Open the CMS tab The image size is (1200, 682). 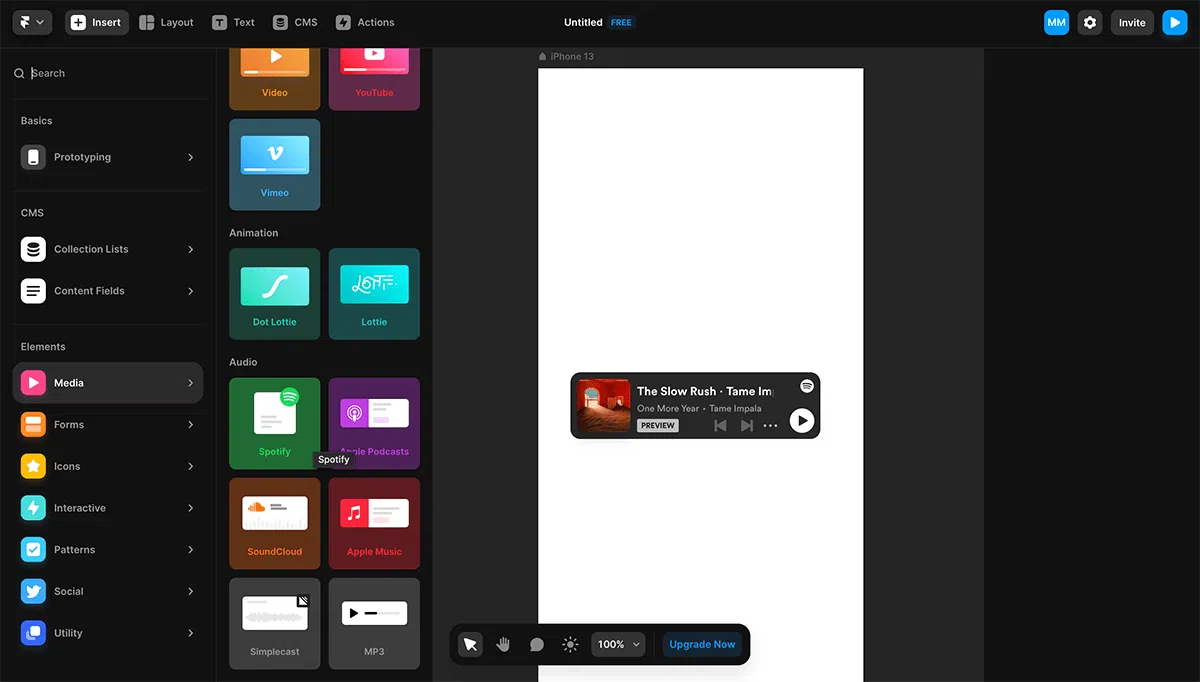point(295,23)
